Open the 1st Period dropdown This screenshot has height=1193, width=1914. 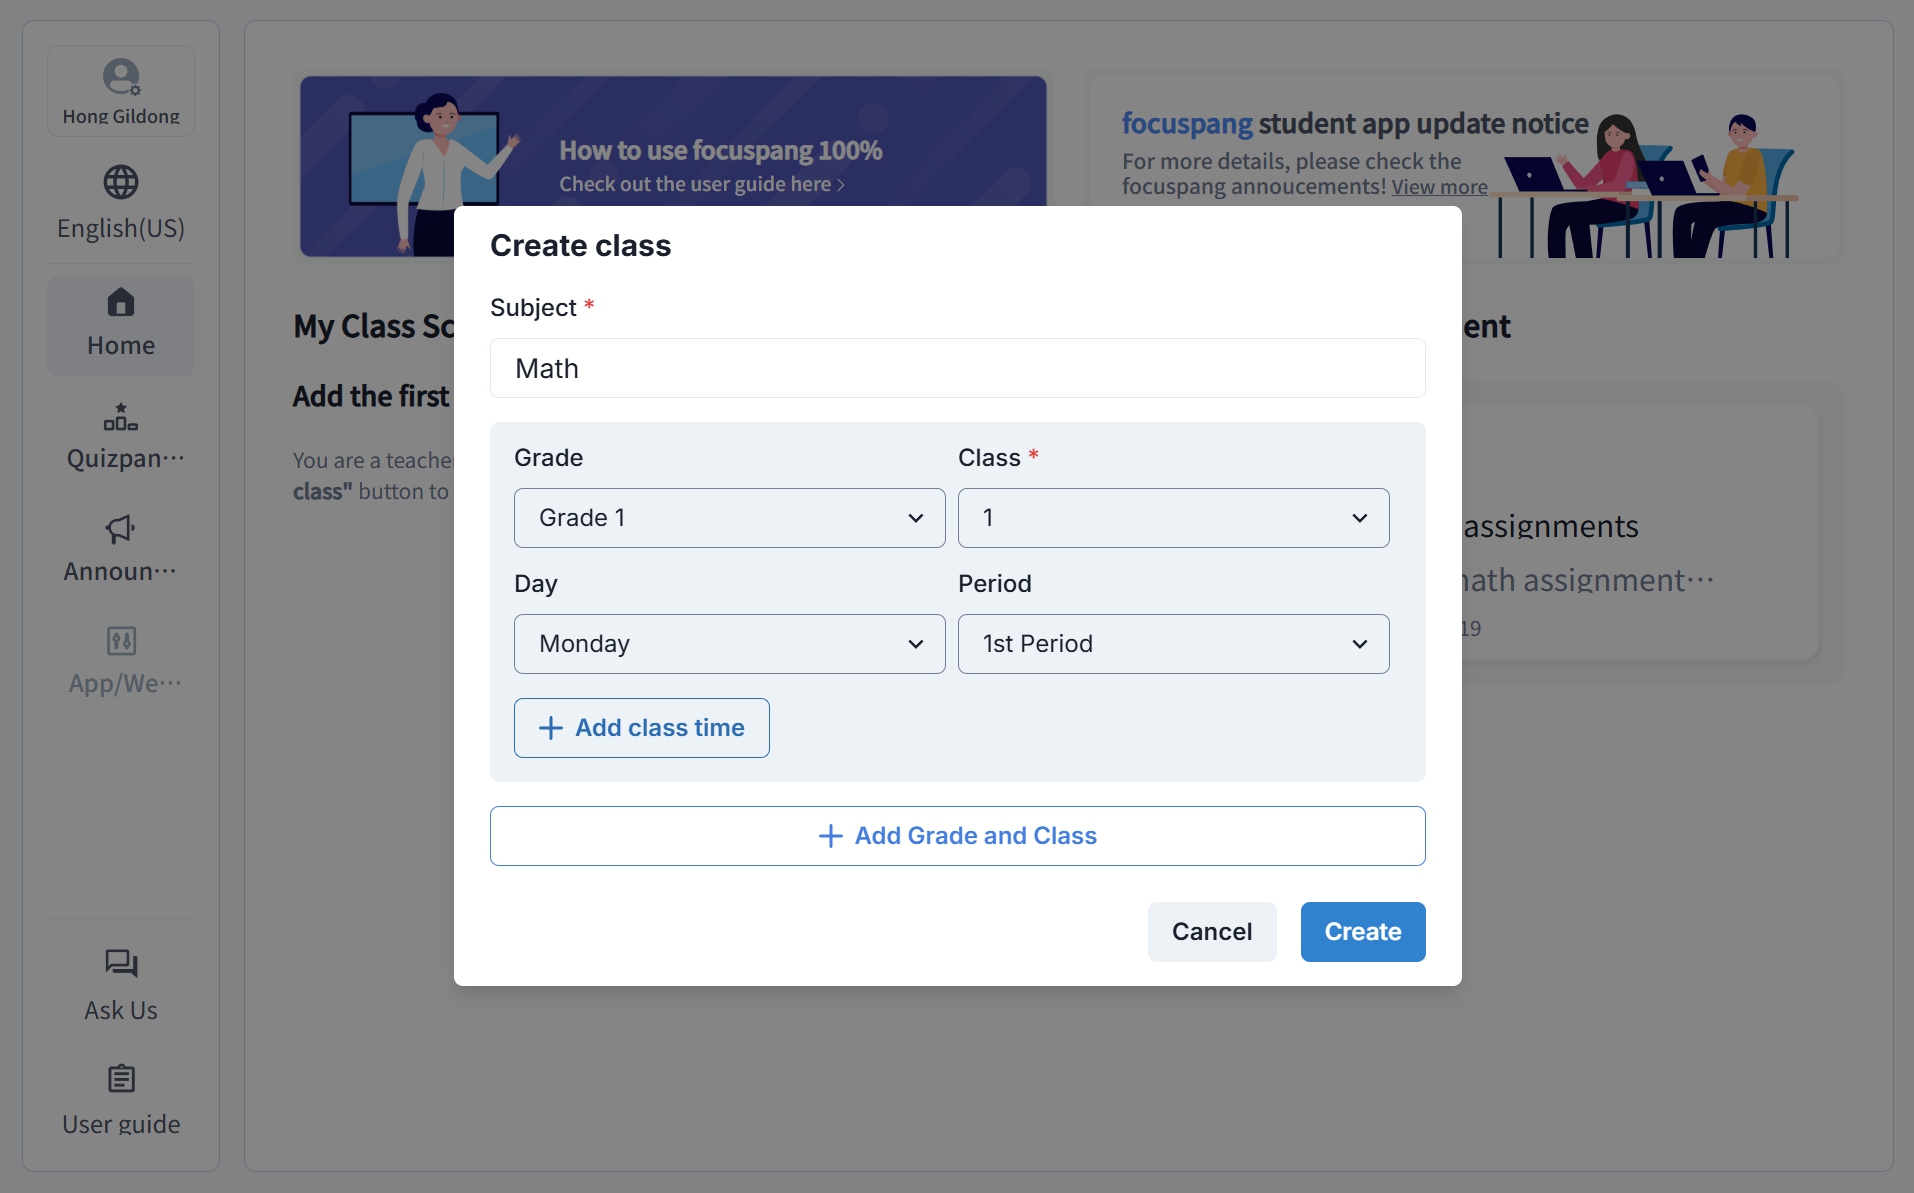1174,644
